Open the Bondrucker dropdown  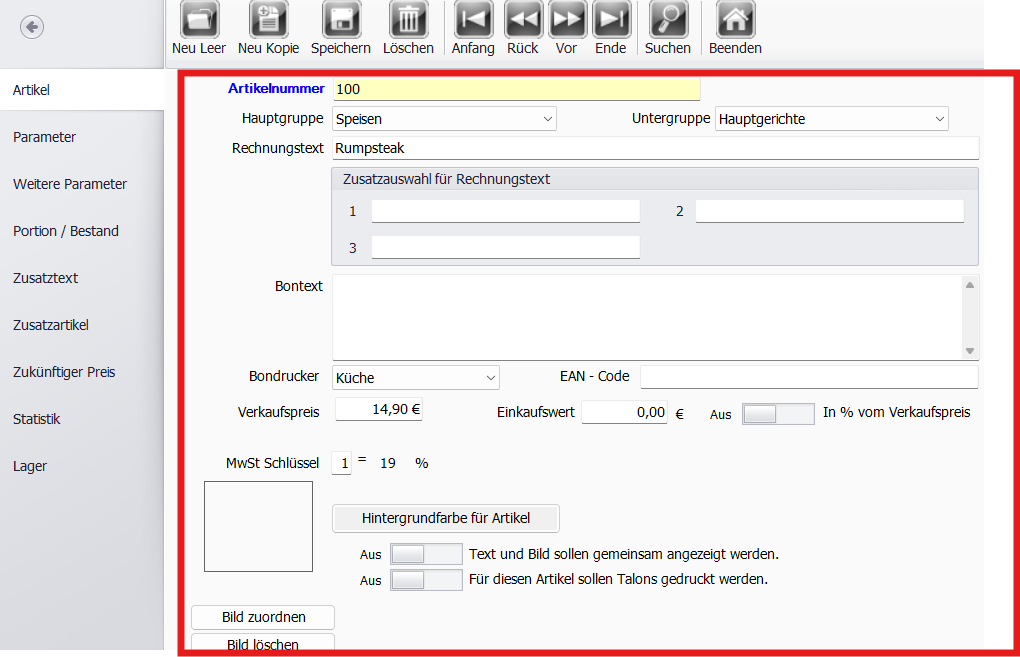pos(416,378)
